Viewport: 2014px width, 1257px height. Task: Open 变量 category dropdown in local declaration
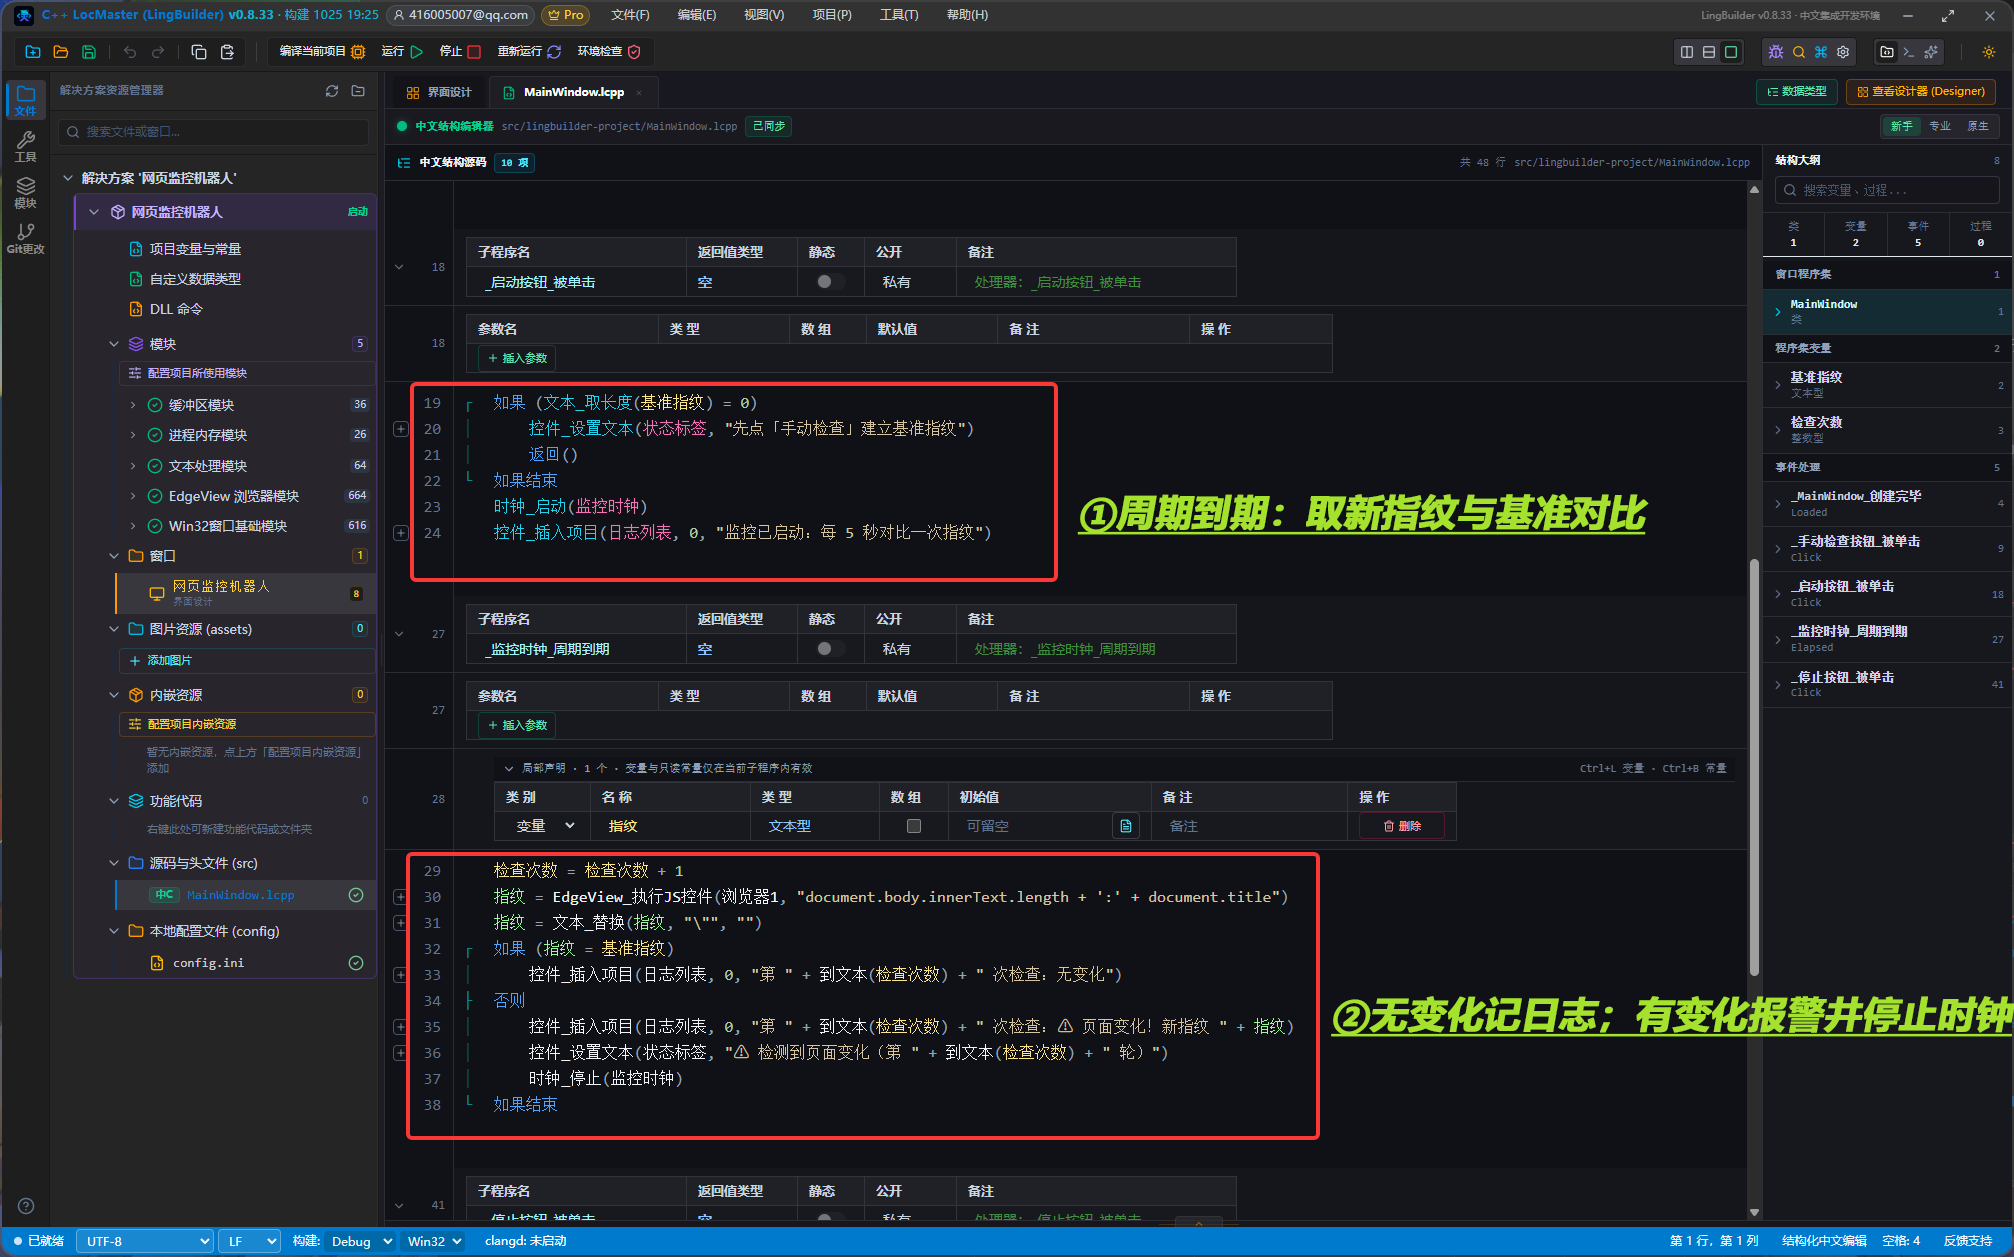(x=544, y=826)
